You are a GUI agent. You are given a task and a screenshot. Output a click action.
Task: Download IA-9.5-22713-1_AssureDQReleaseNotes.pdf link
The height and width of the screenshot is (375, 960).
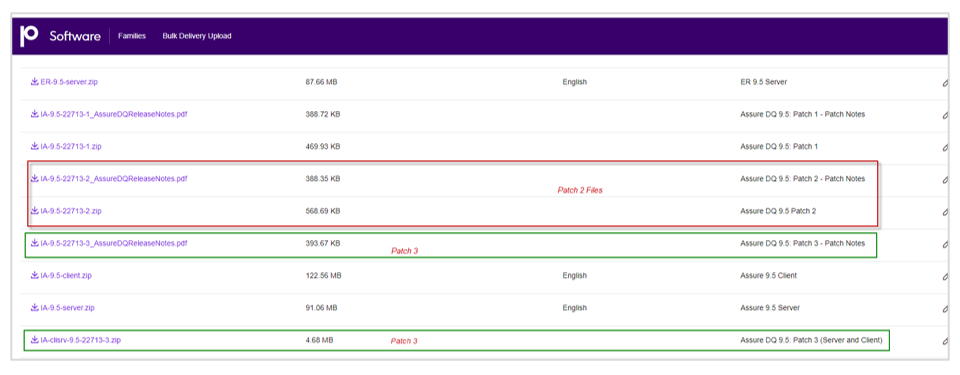coord(114,115)
